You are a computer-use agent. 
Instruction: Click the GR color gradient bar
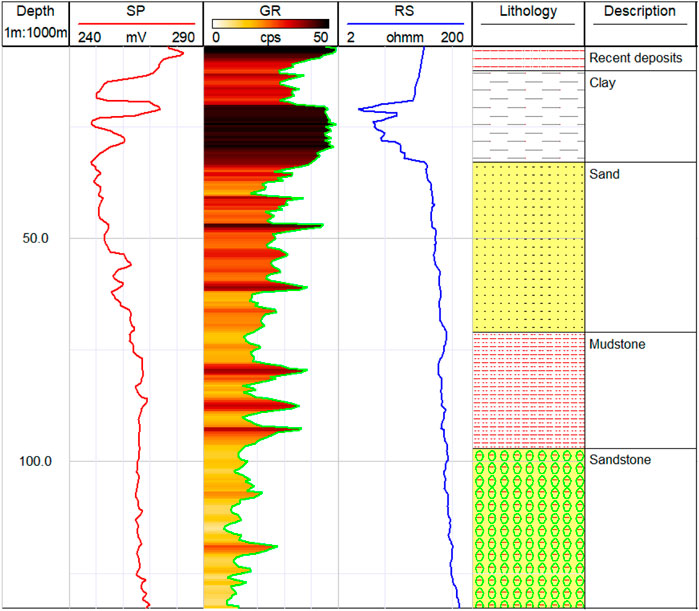(271, 24)
